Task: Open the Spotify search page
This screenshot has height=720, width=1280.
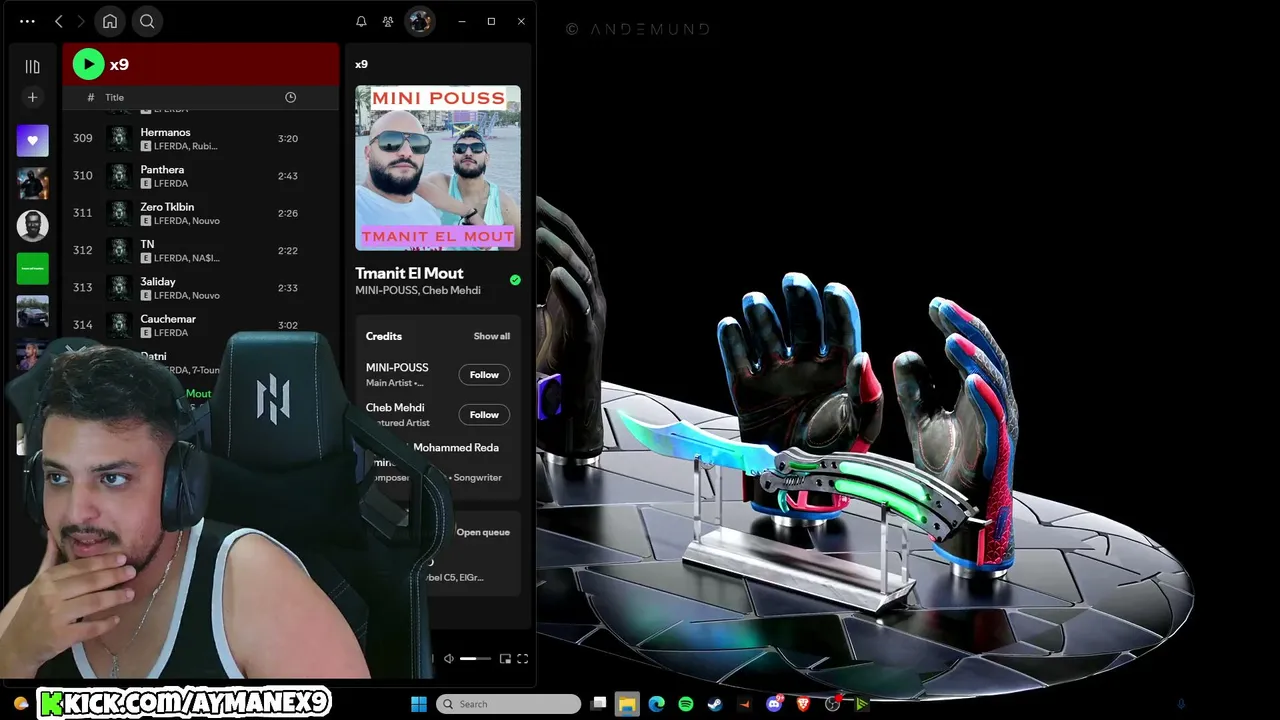Action: point(147,21)
